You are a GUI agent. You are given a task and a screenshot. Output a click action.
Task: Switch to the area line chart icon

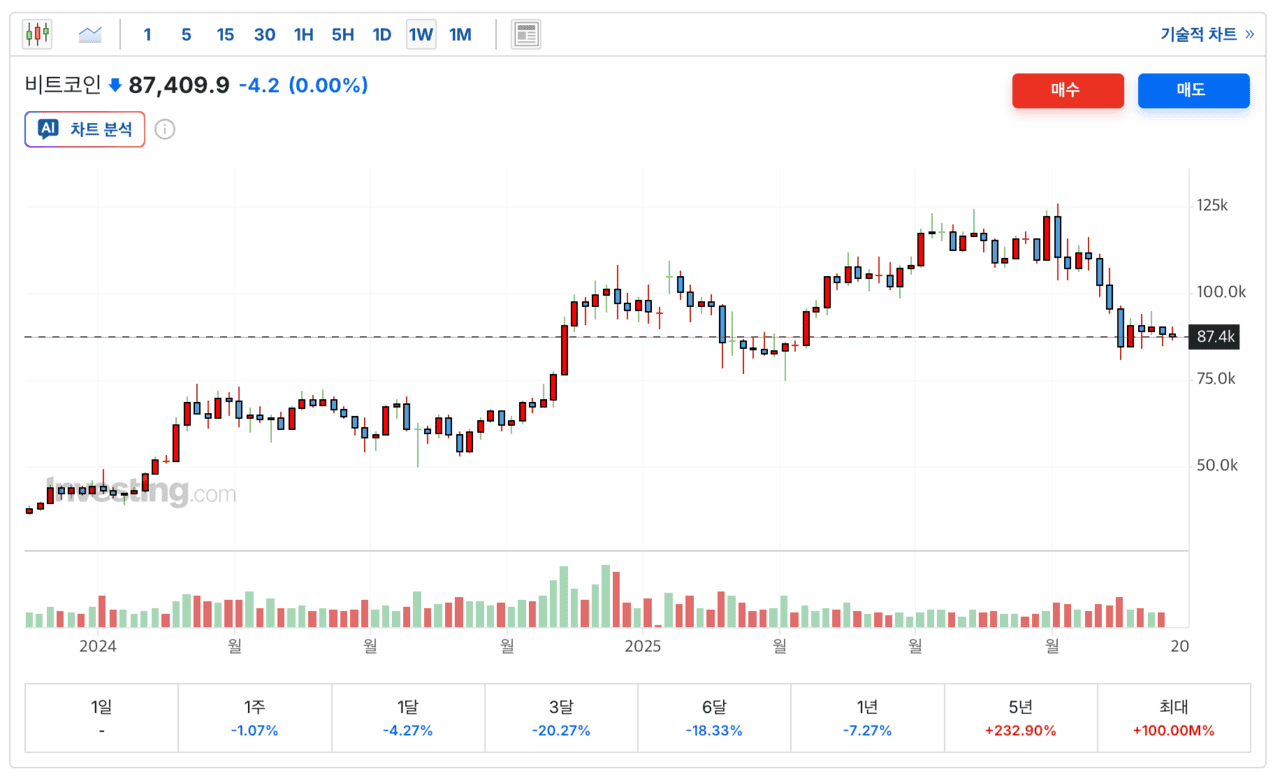[90, 33]
